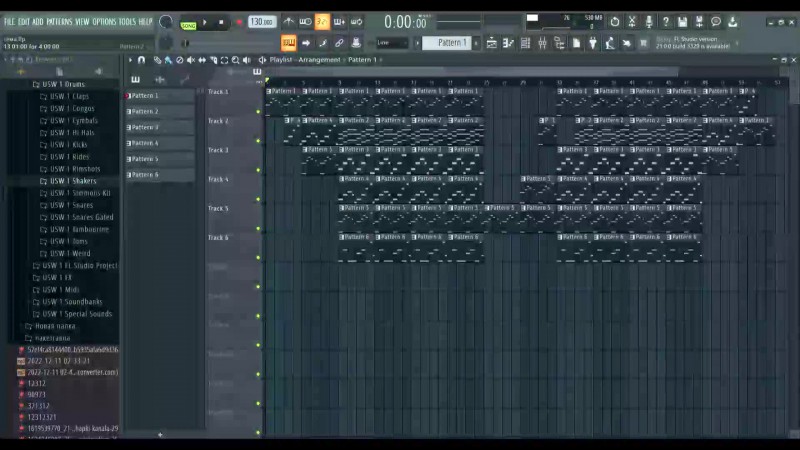Select Pattern 3 in picker list
Image resolution: width=800 pixels, height=450 pixels.
[x=160, y=127]
